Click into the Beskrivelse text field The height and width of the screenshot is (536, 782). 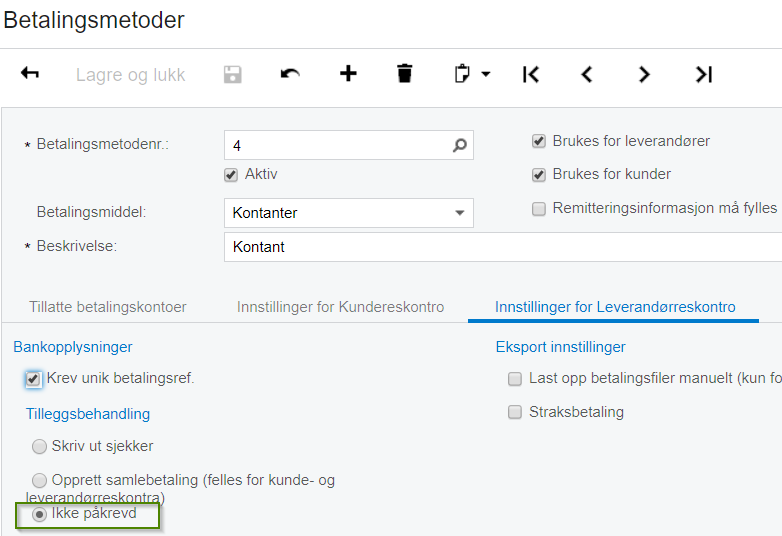point(500,247)
